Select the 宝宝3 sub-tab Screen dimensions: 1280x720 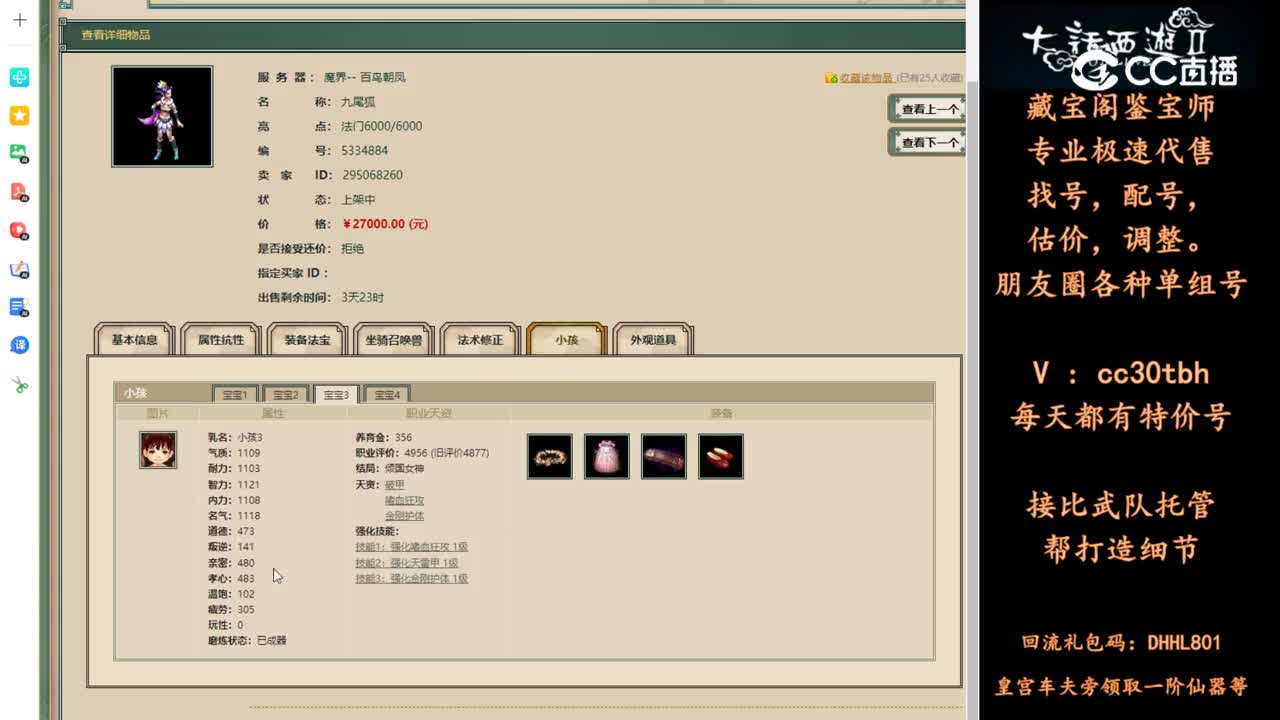(335, 394)
